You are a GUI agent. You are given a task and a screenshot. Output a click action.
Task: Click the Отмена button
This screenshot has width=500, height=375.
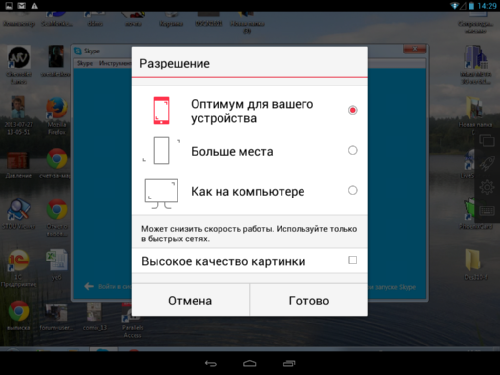tap(190, 300)
